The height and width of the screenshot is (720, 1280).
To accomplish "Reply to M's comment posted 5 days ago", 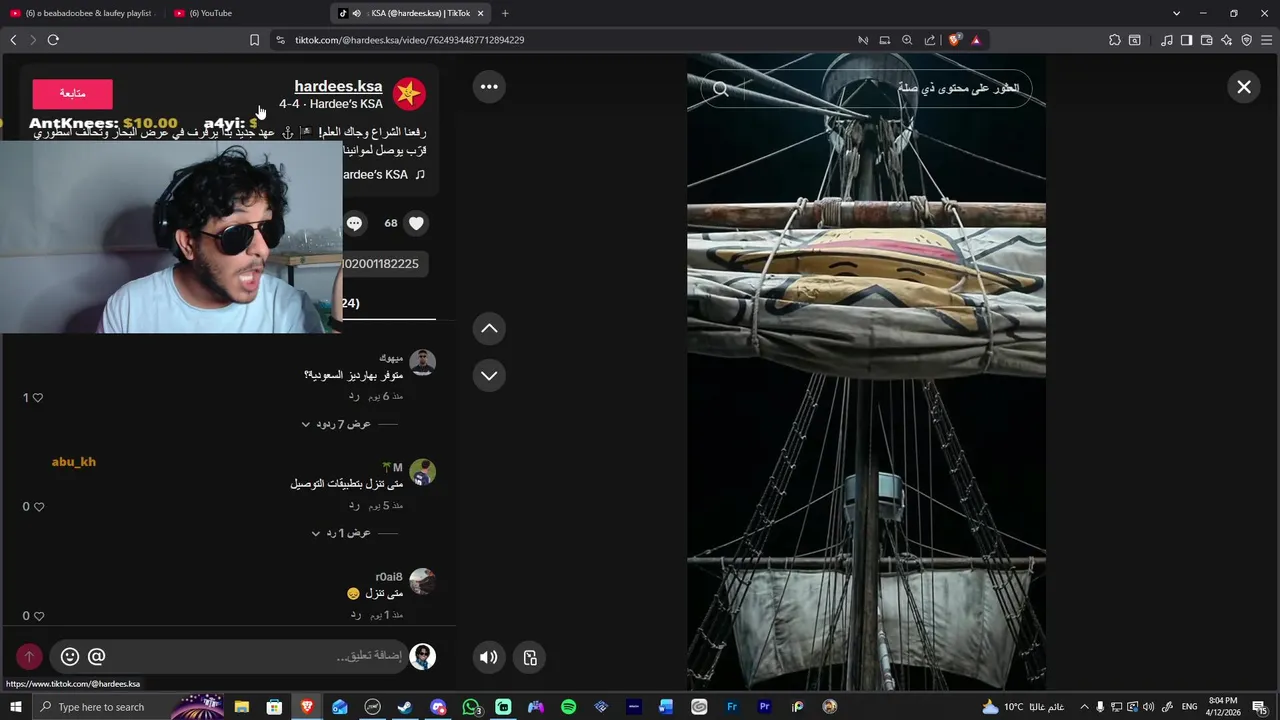I will 354,505.
